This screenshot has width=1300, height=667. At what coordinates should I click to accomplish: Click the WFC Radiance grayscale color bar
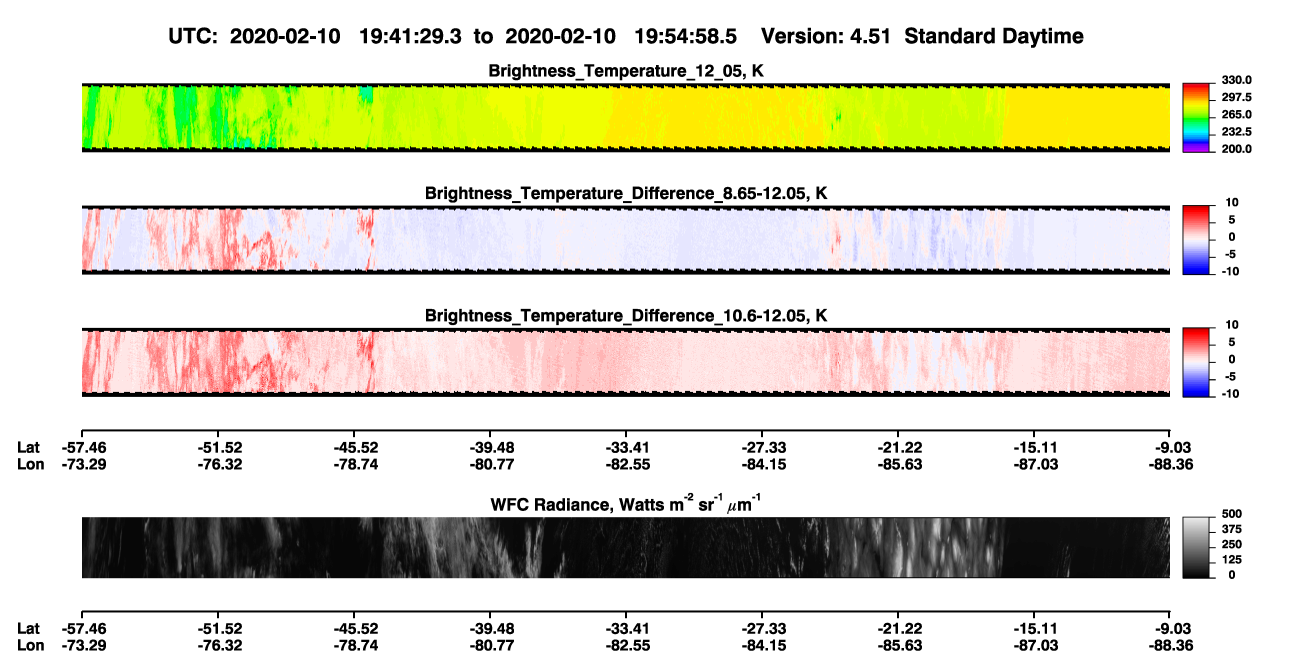pos(1196,547)
